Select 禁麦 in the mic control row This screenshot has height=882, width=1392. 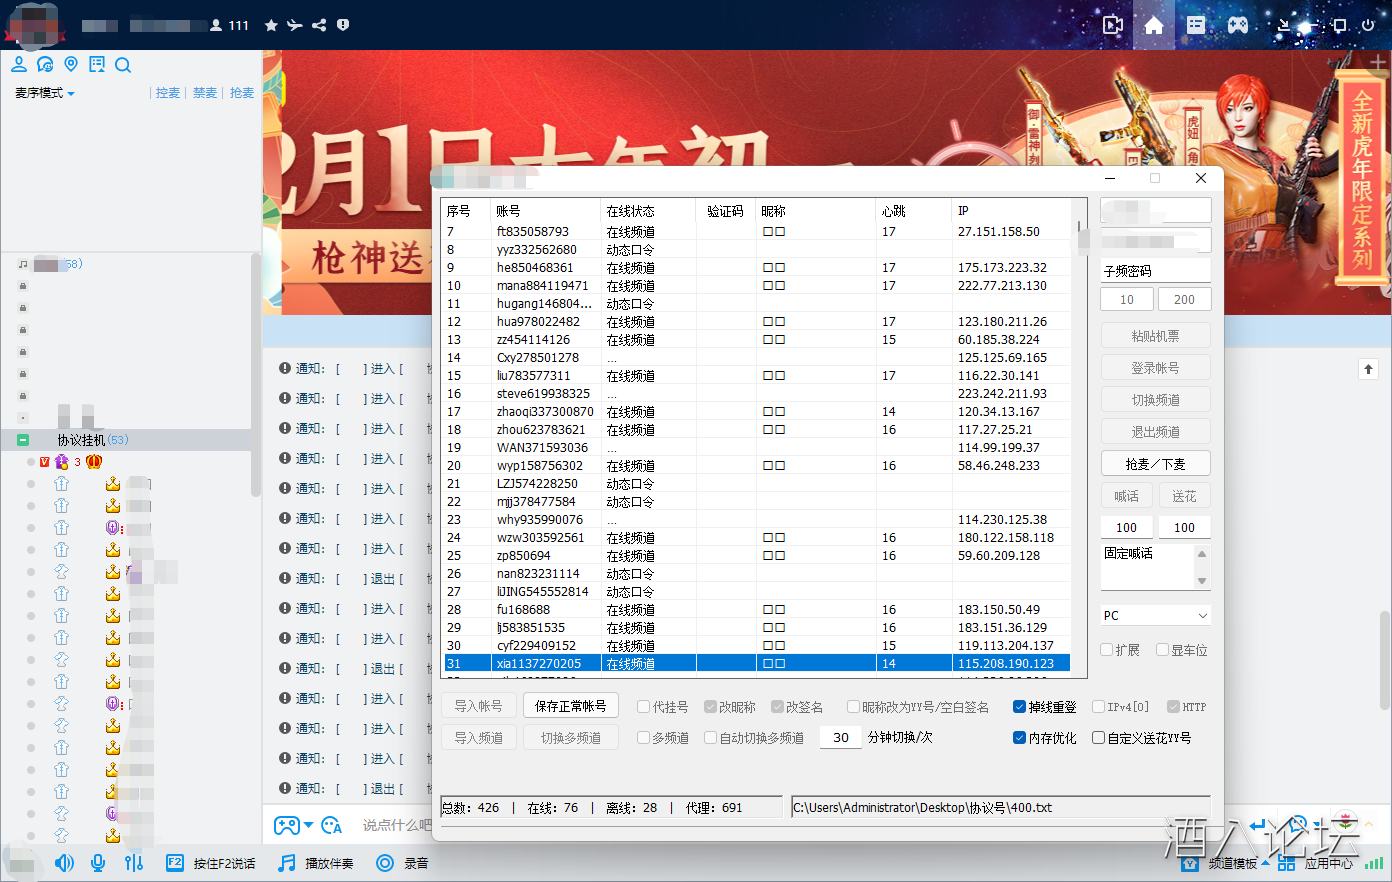(x=204, y=92)
